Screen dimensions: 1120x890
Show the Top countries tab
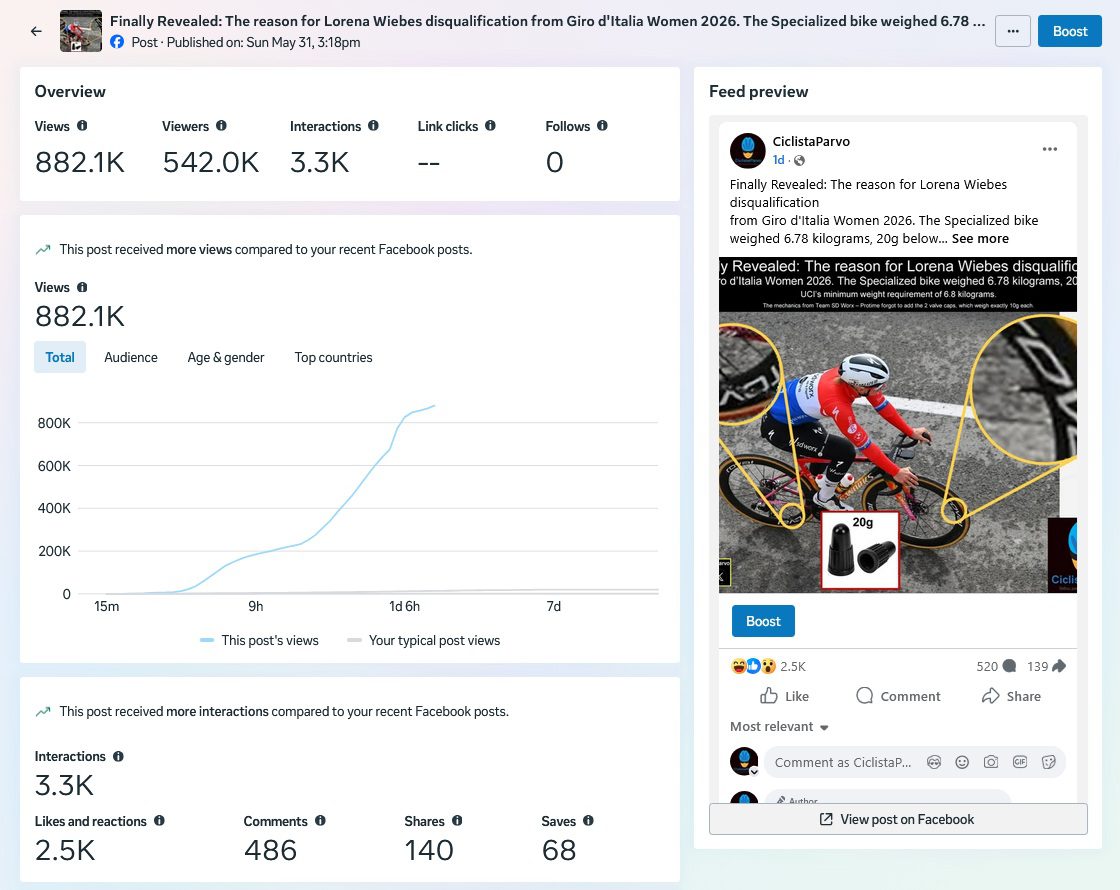point(334,357)
